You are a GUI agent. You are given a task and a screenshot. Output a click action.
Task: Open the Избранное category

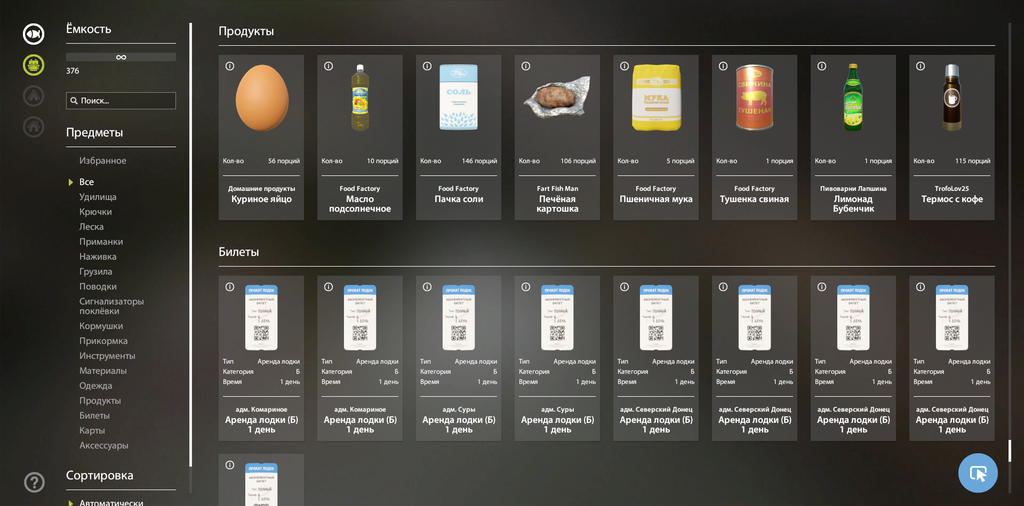click(103, 161)
